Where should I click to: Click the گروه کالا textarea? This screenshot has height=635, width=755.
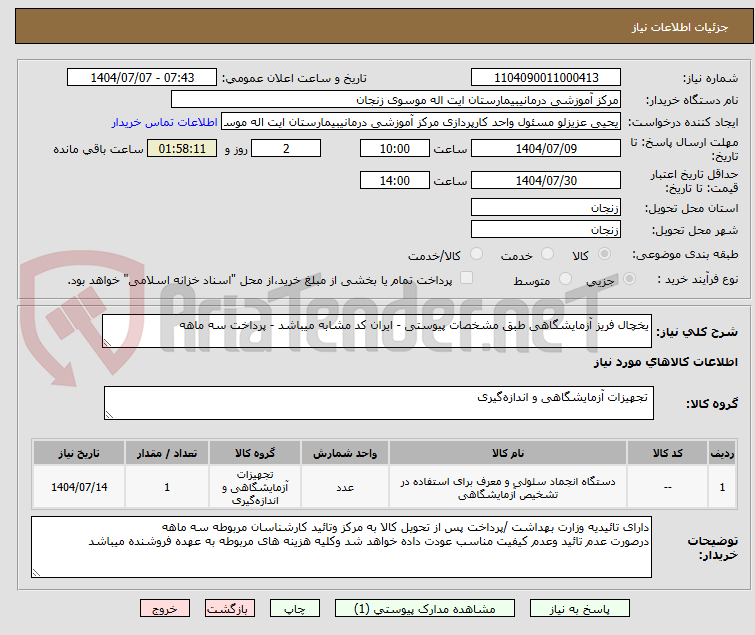[x=379, y=403]
